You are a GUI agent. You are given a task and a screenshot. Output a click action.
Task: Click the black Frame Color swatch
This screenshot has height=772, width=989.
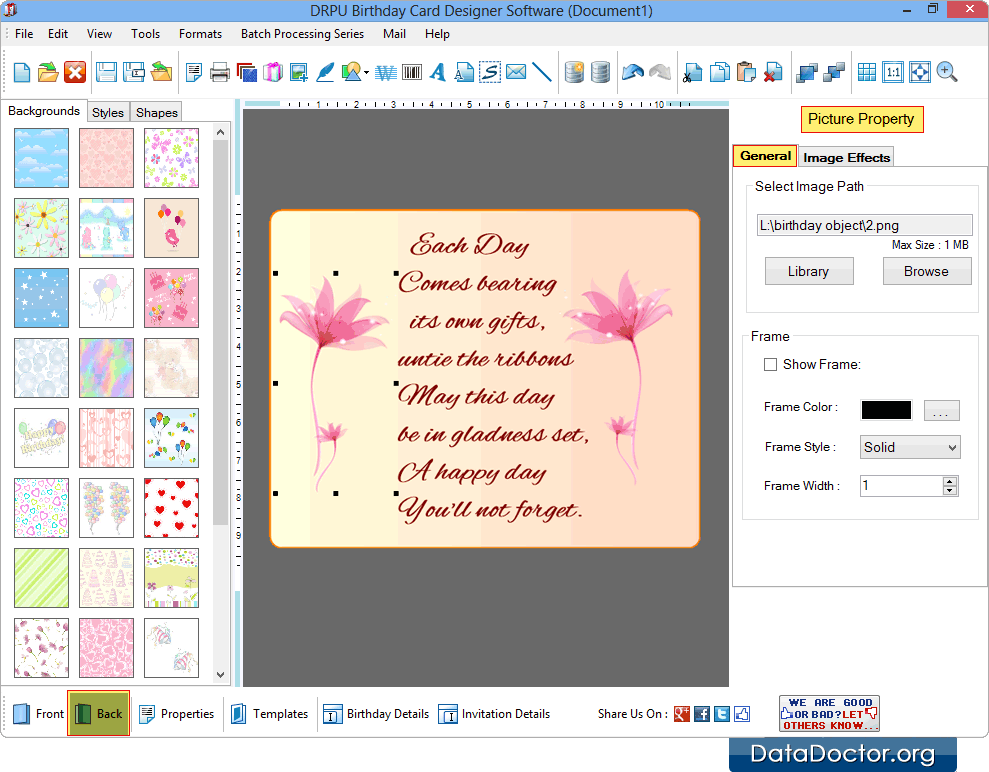click(x=886, y=410)
